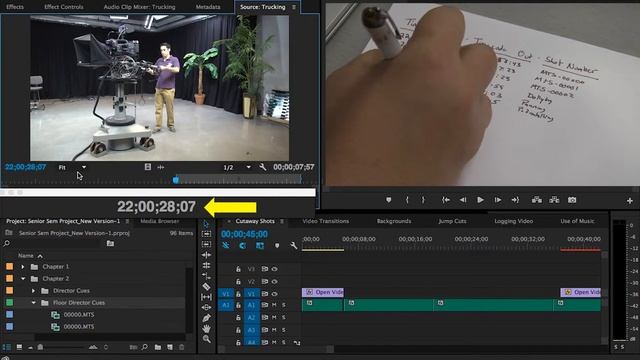Screen dimensions: 640x360
Task: Collapse the Chapter 2 bin
Action: click(x=23, y=279)
